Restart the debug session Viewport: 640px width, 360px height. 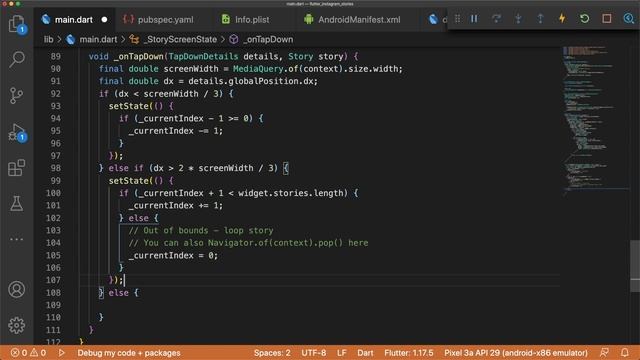point(584,19)
